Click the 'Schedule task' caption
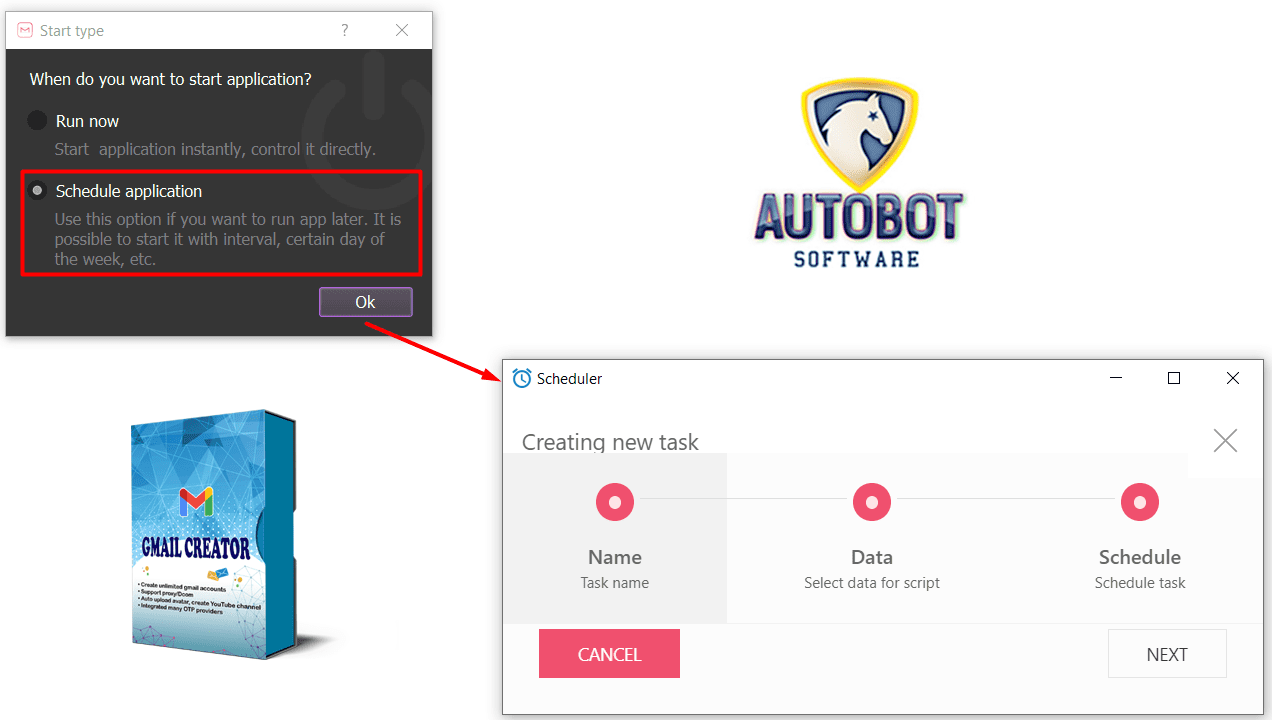This screenshot has width=1272, height=720. point(1140,583)
